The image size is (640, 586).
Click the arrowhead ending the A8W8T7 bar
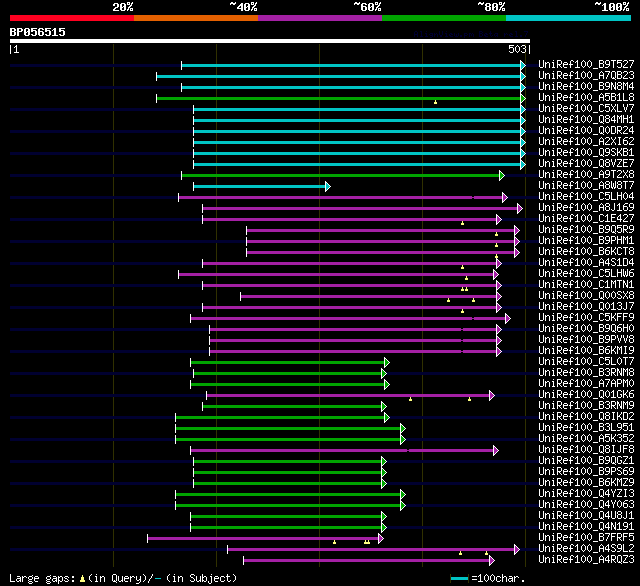pyautogui.click(x=328, y=186)
